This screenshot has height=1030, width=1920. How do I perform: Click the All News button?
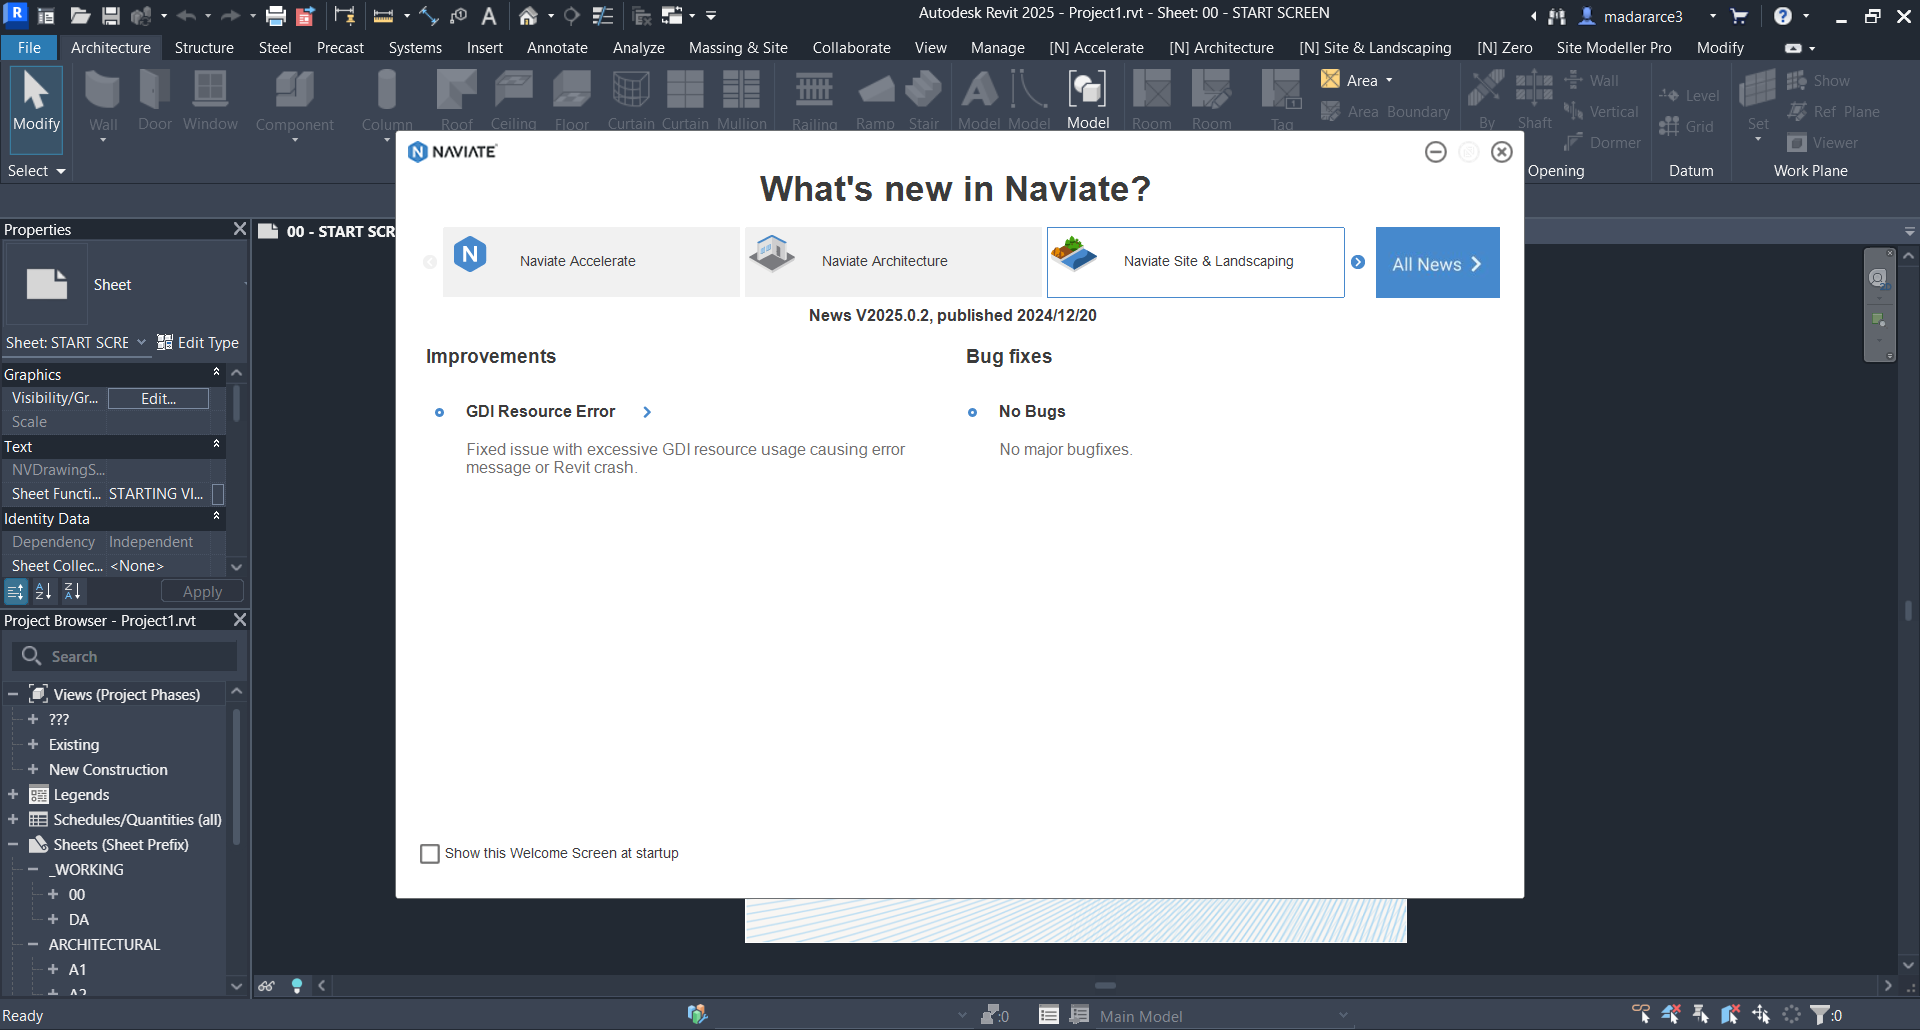pos(1437,263)
